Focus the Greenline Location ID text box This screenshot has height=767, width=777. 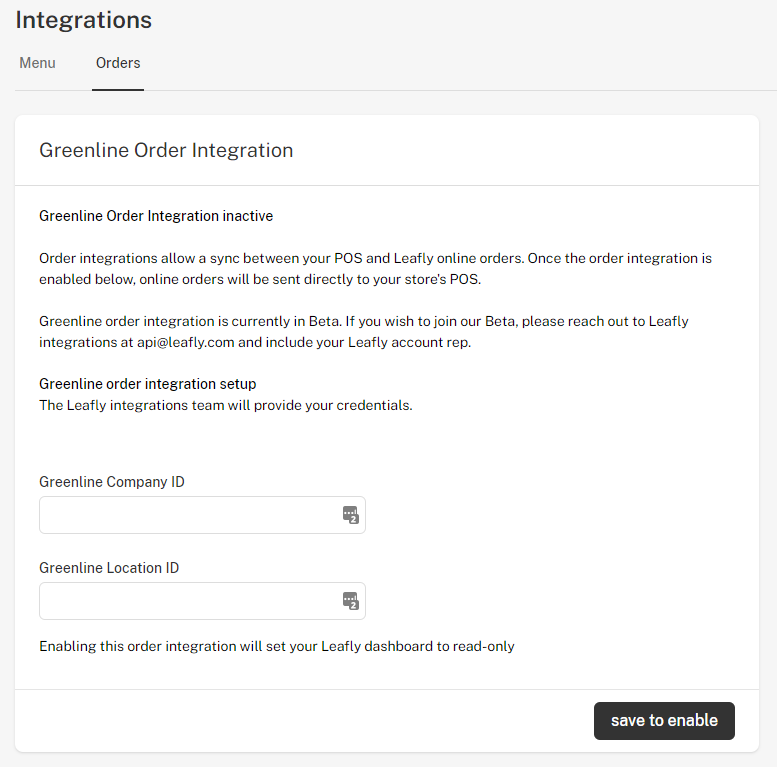[x=202, y=601]
